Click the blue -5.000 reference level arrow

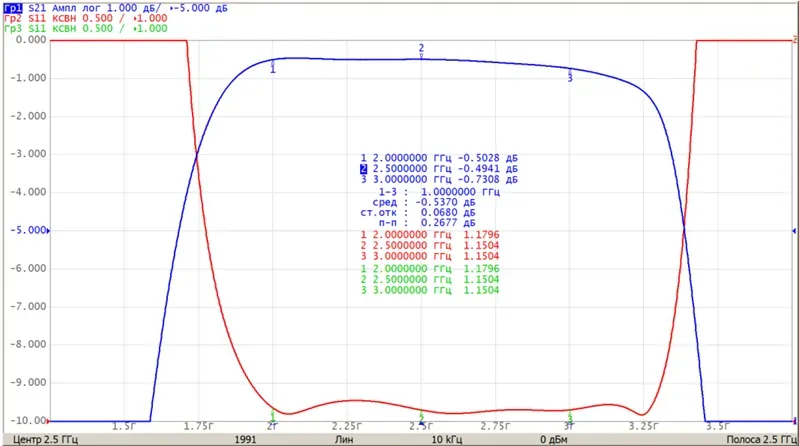pos(30,230)
